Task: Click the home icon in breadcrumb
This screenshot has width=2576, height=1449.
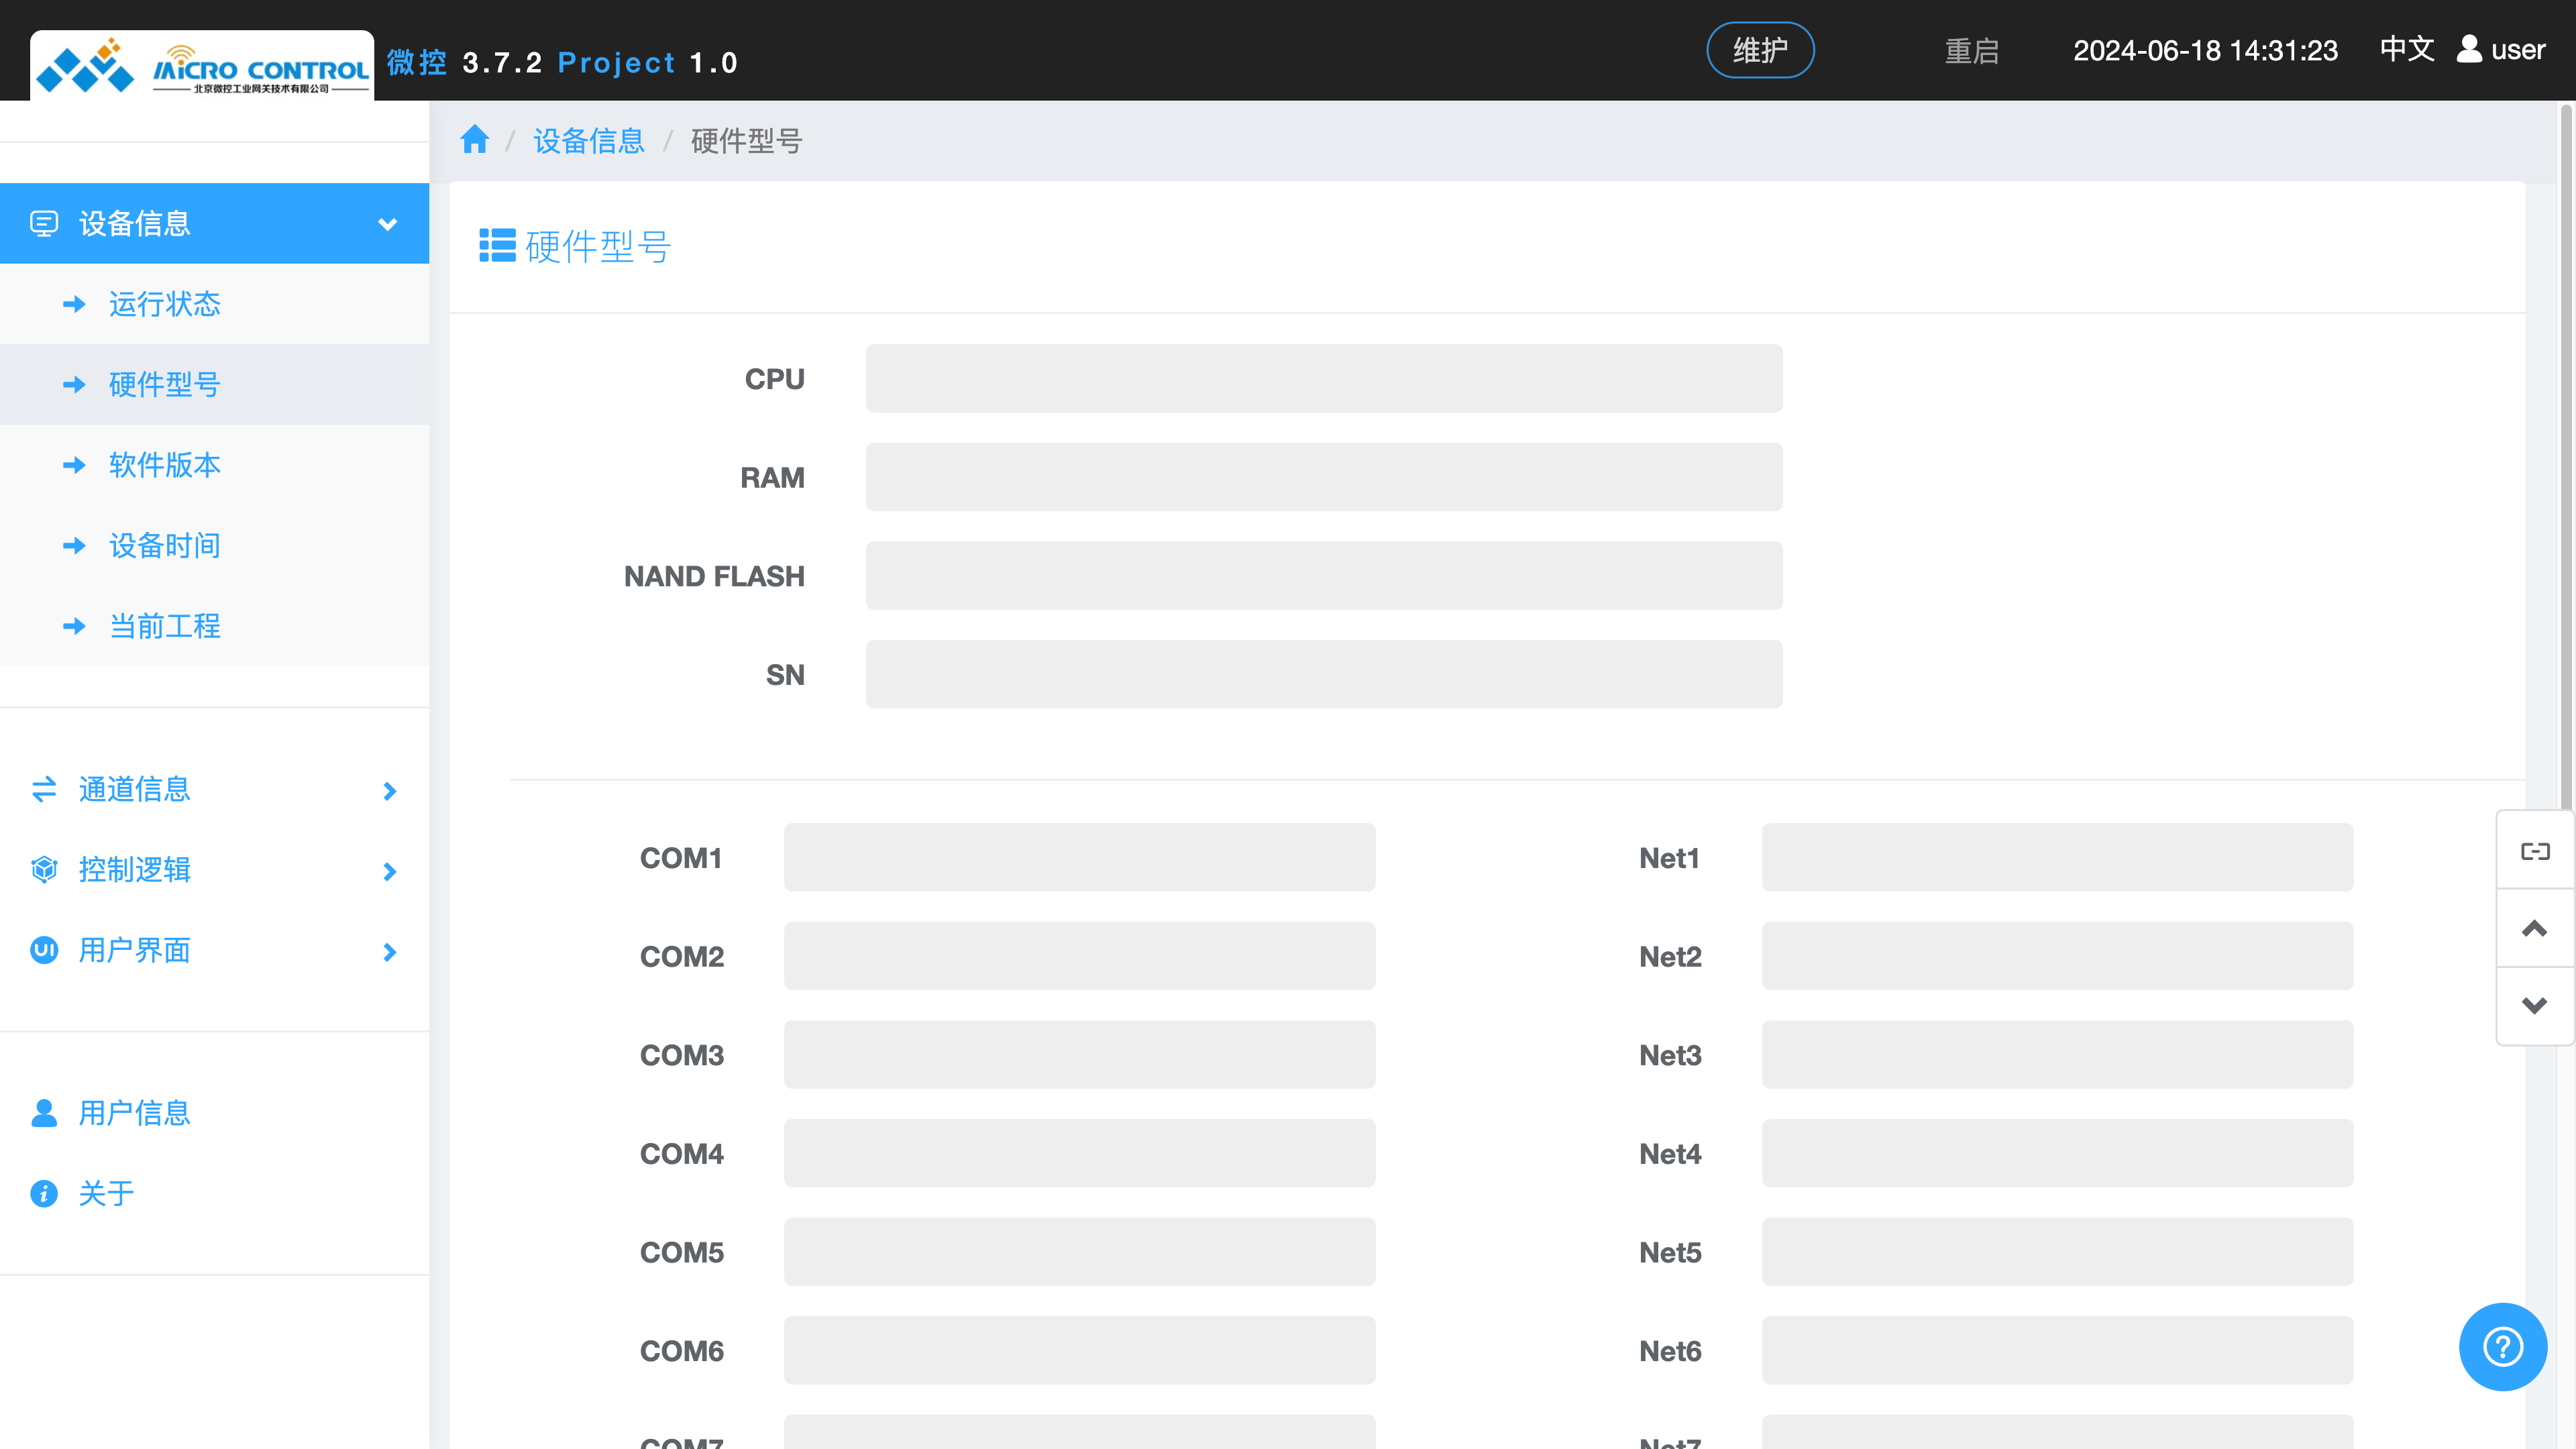Action: (x=474, y=140)
